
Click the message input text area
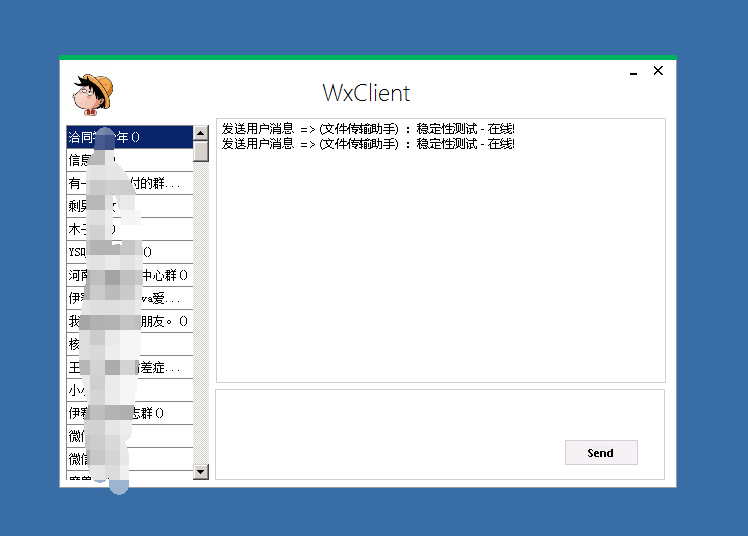coord(440,434)
